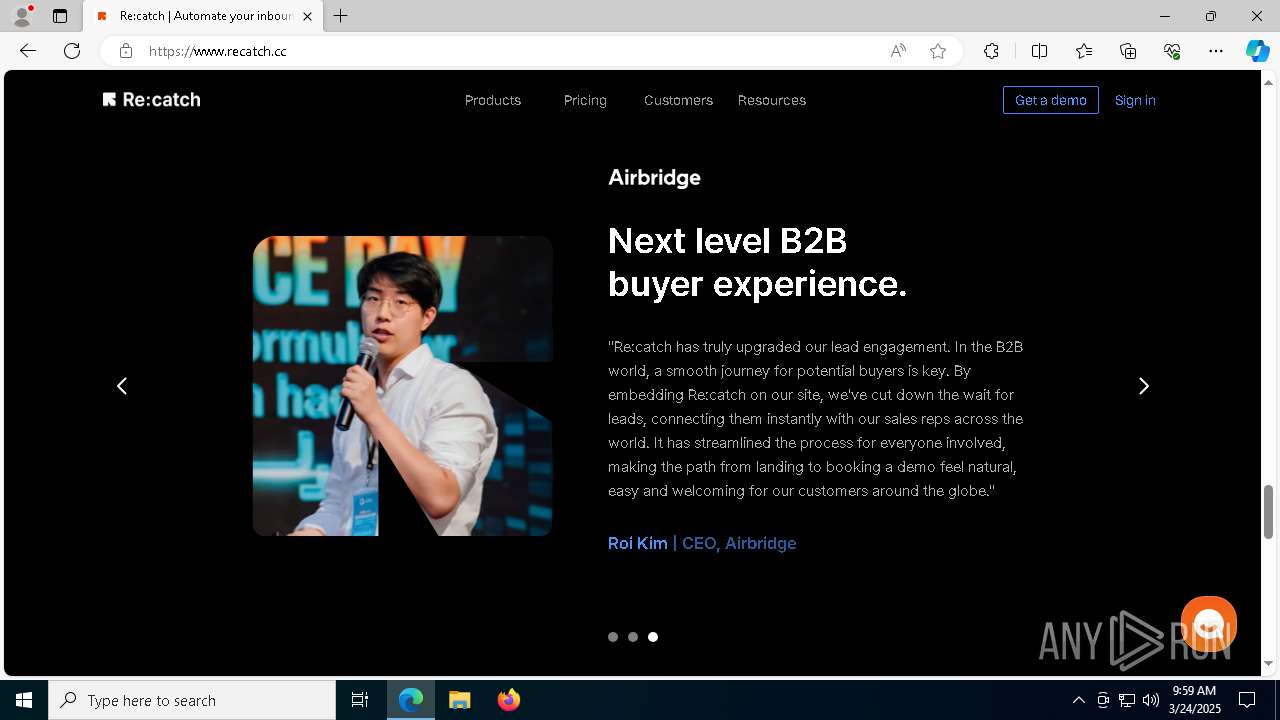Viewport: 1280px width, 720px height.
Task: Add this page to favorites star
Action: click(938, 51)
